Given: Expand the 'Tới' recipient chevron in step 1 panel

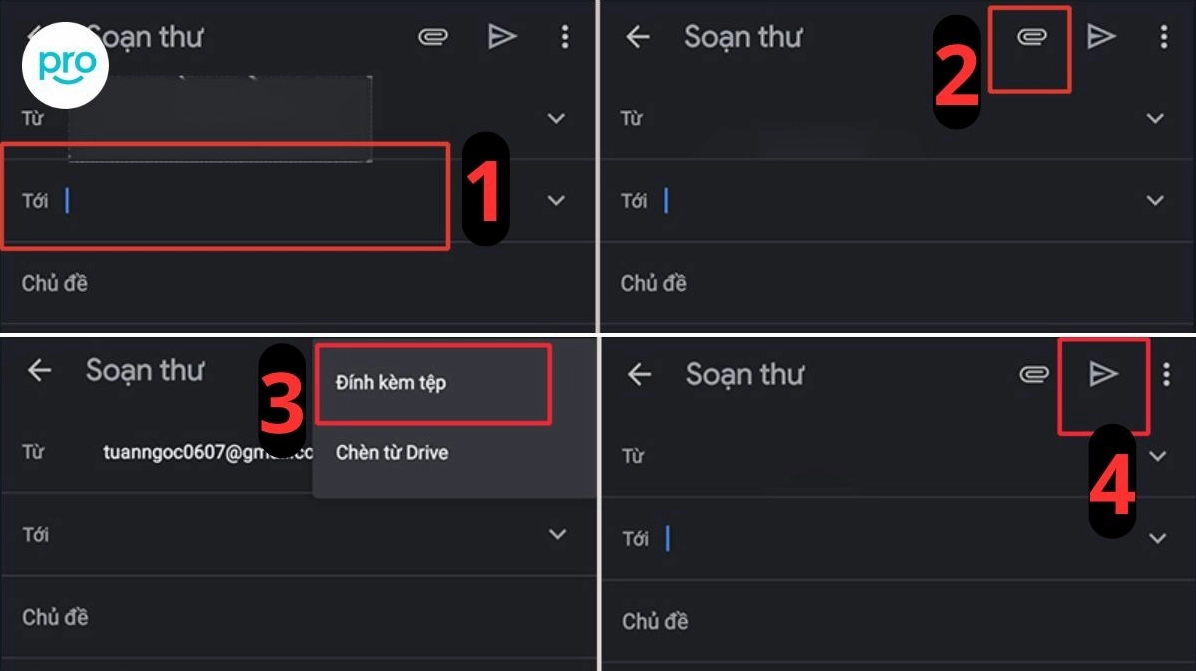Looking at the screenshot, I should pyautogui.click(x=556, y=200).
